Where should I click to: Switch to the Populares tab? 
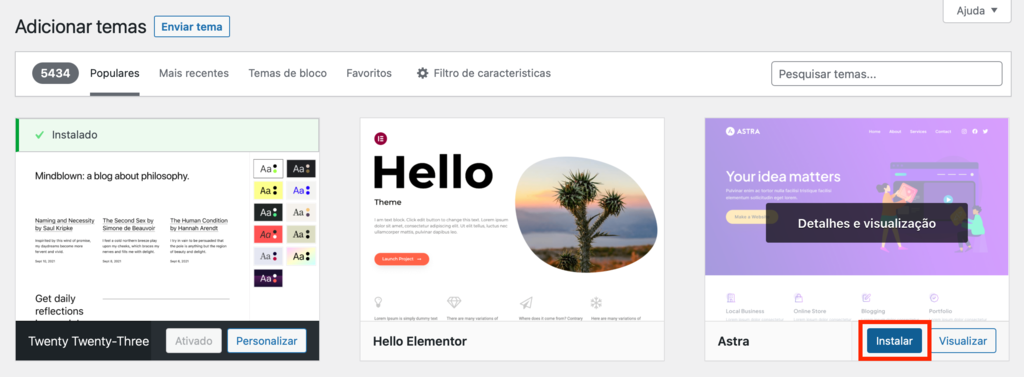115,73
